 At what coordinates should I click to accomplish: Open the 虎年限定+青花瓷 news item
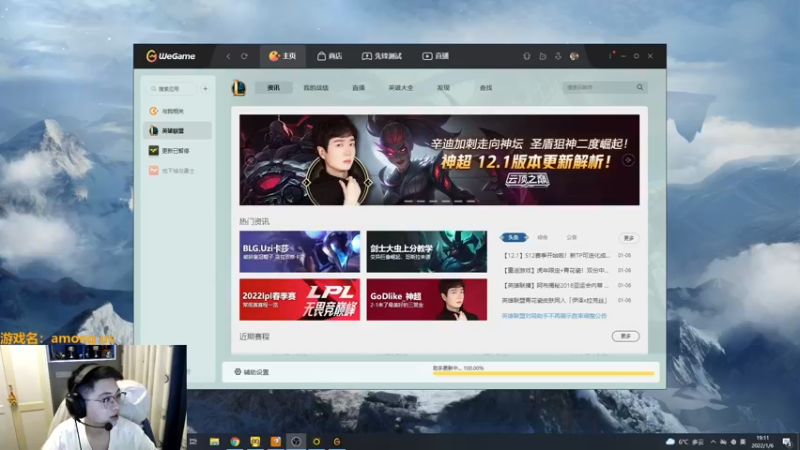tap(556, 270)
